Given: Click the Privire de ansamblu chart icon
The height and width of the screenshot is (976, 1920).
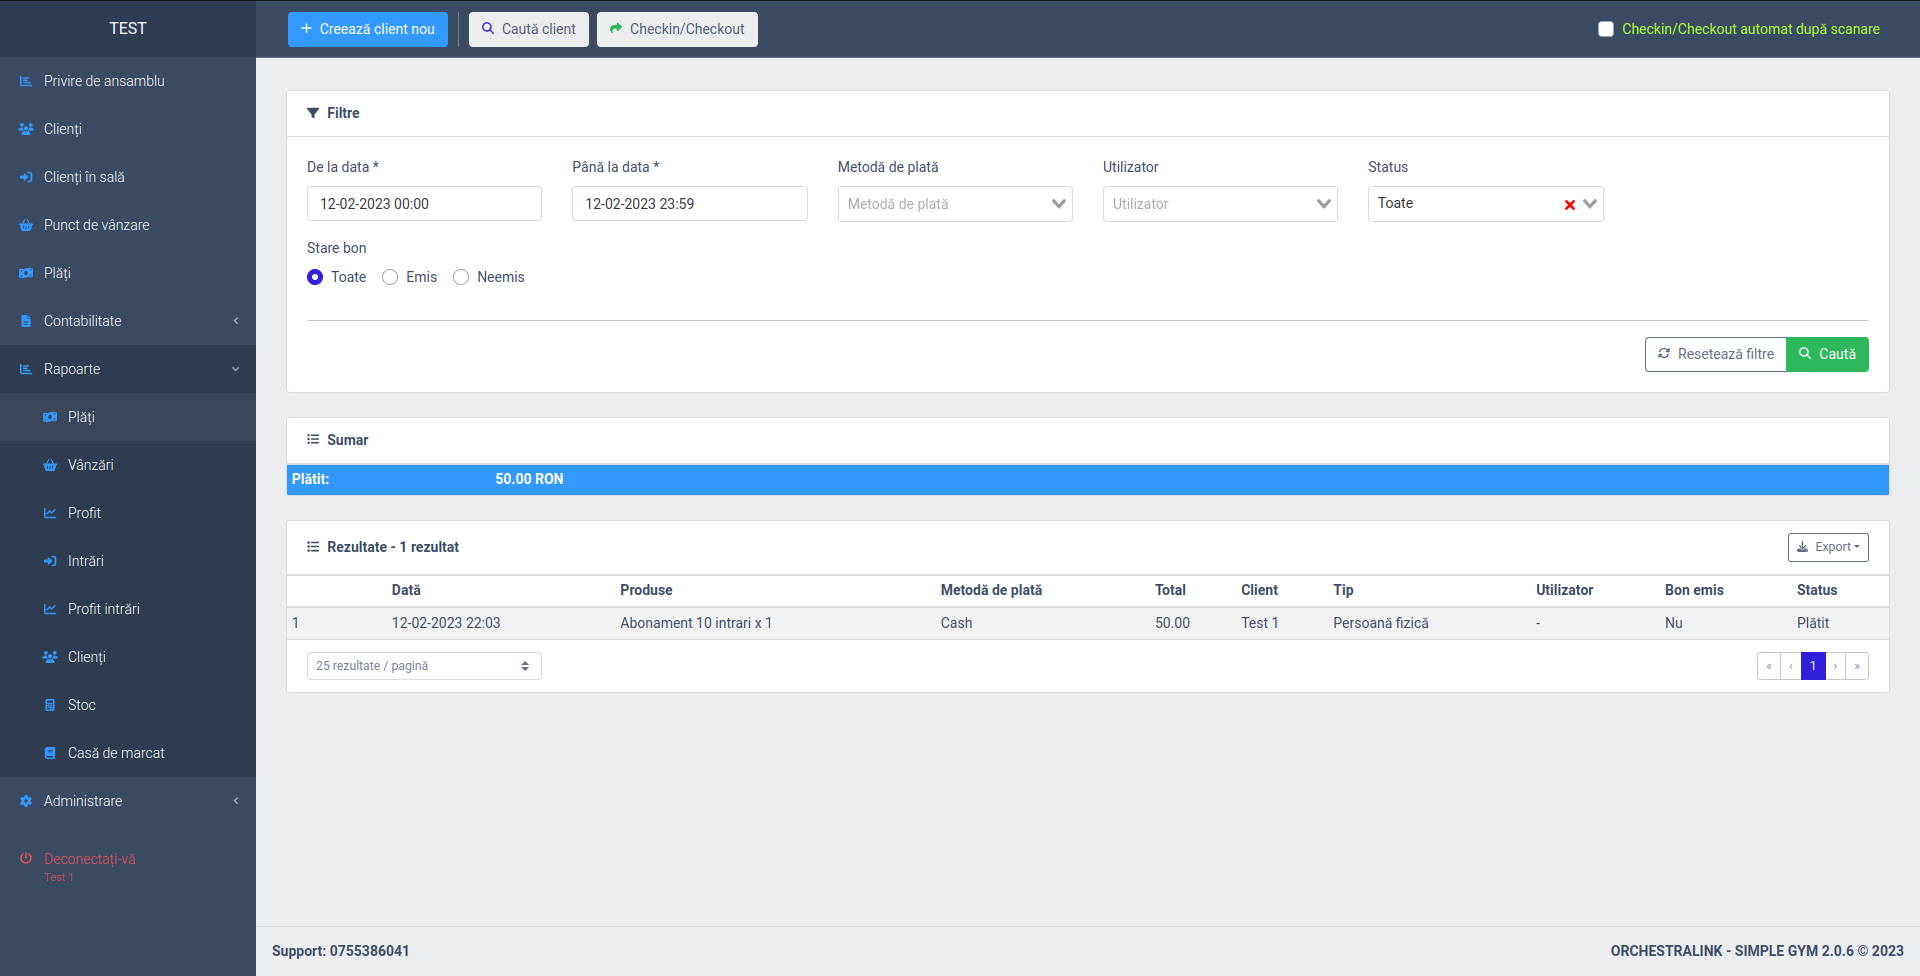Looking at the screenshot, I should 26,81.
